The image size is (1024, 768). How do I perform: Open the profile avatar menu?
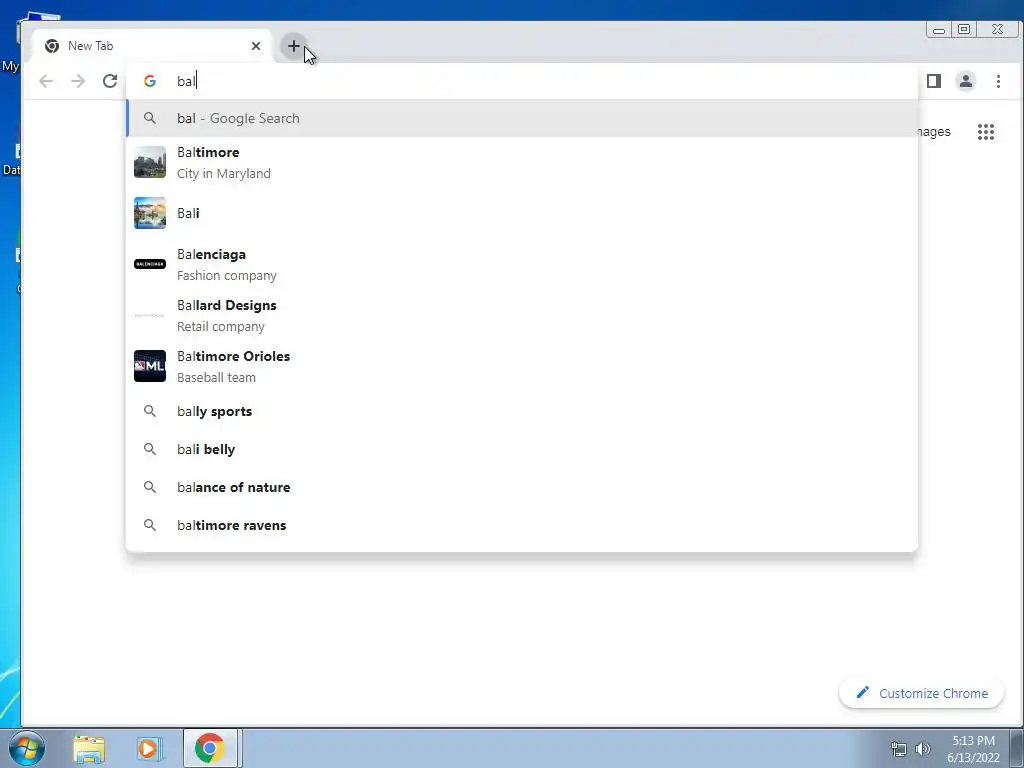[x=966, y=81]
